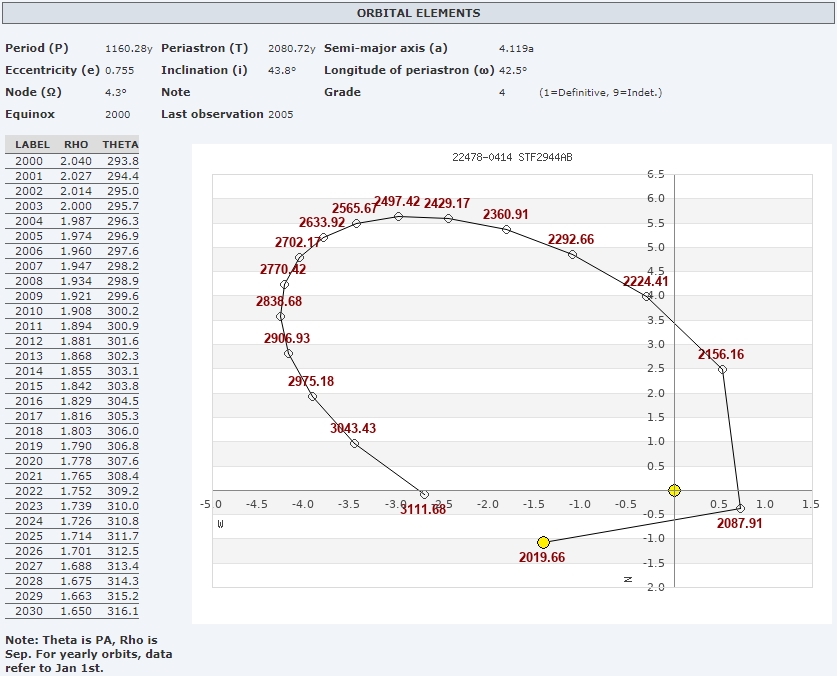This screenshot has width=837, height=676.
Task: Select the orbit point labeled 2087.91
Action: tap(740, 508)
